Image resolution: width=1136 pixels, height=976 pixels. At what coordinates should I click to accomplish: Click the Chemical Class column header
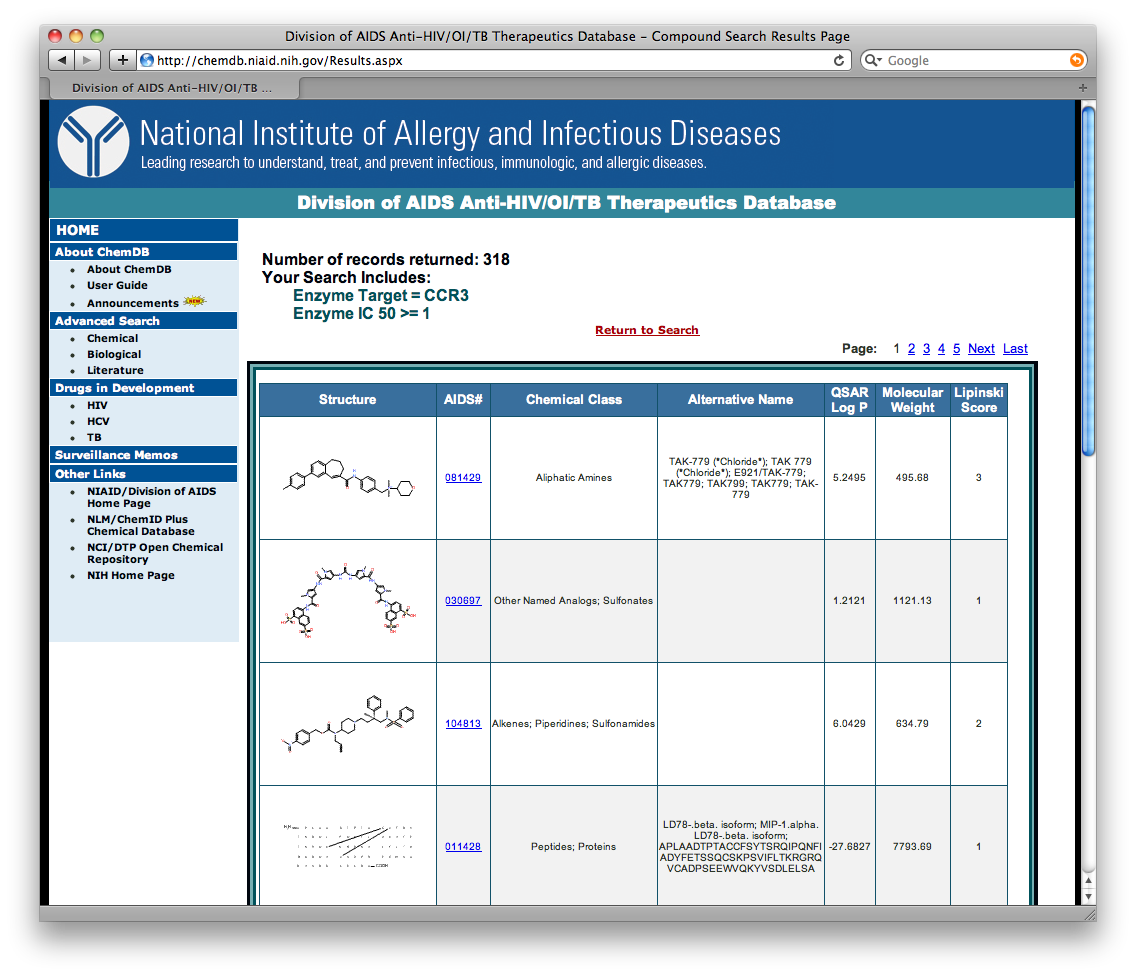pyautogui.click(x=574, y=400)
